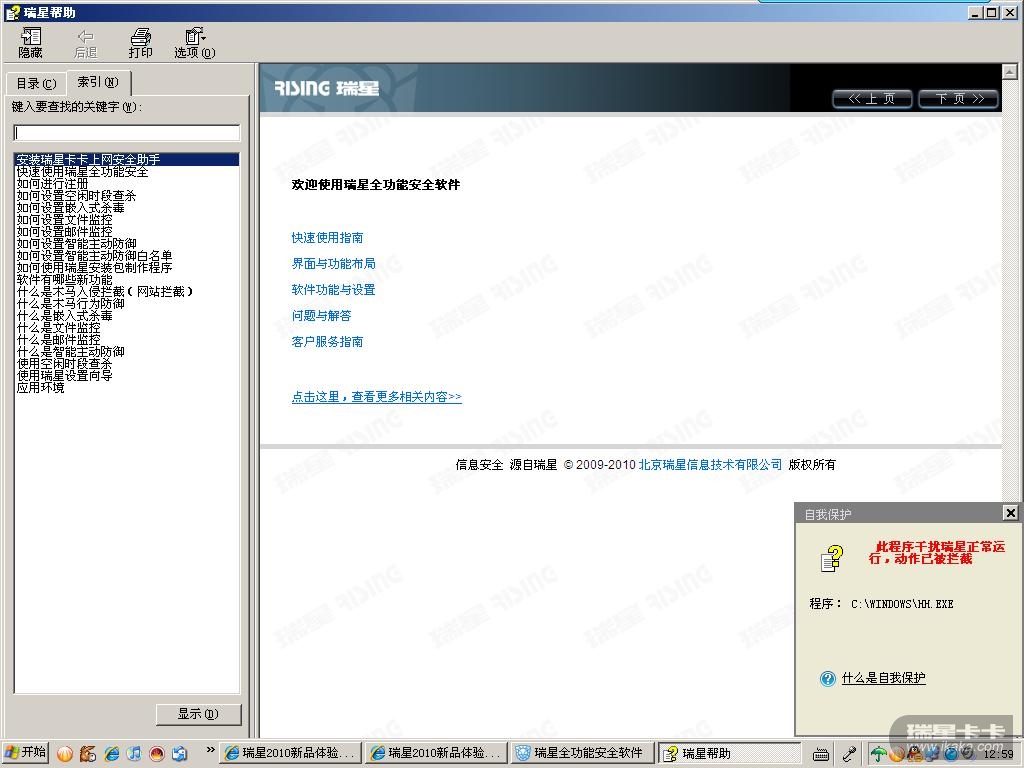
Task: Switch to the 索引 (Index) tab
Action: [x=99, y=82]
